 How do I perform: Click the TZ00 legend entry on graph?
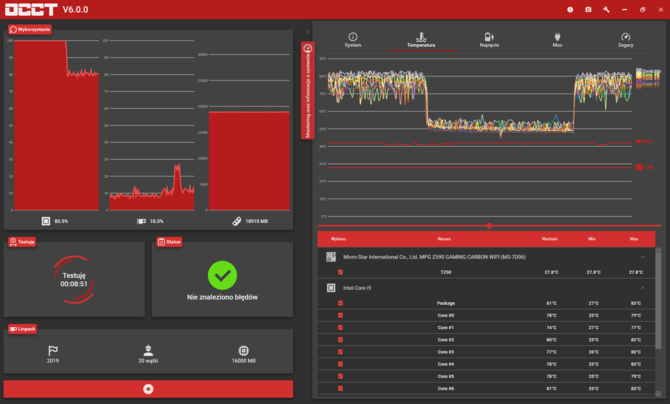click(x=645, y=167)
